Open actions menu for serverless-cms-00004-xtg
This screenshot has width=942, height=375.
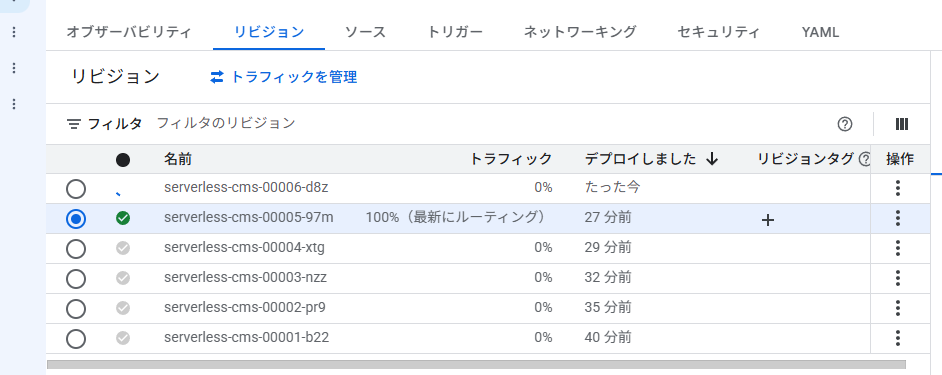[x=898, y=248]
